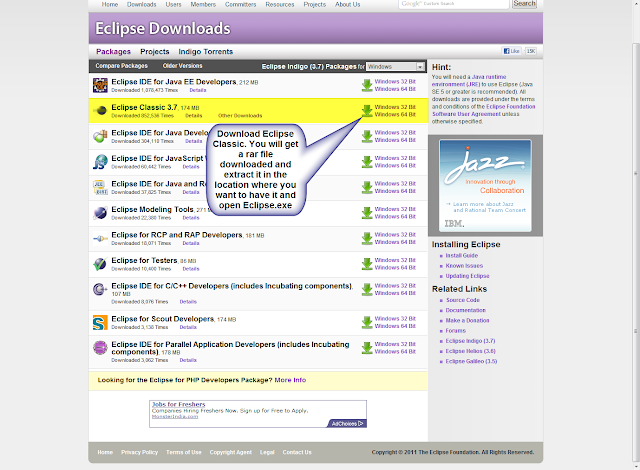
Task: Open the Updating Eclipse link
Action: pos(467,276)
